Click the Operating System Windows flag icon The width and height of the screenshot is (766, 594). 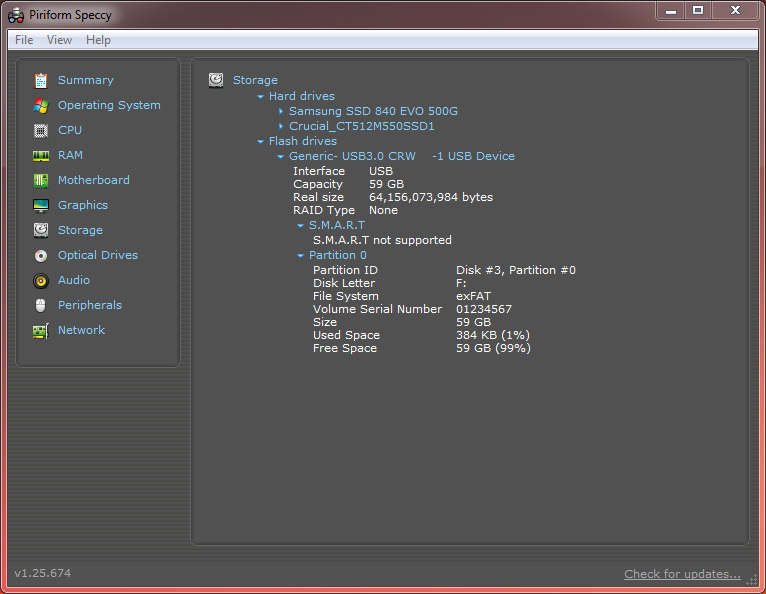tap(41, 106)
